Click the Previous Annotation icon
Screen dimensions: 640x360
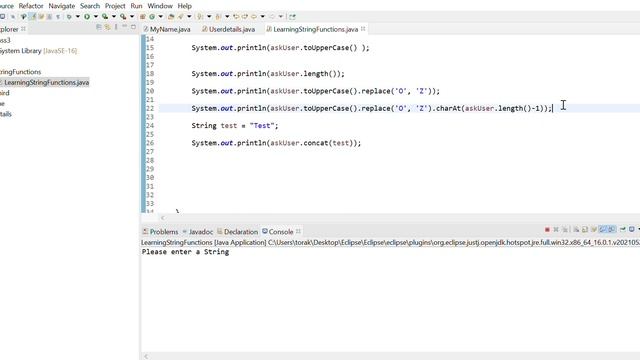click(218, 17)
